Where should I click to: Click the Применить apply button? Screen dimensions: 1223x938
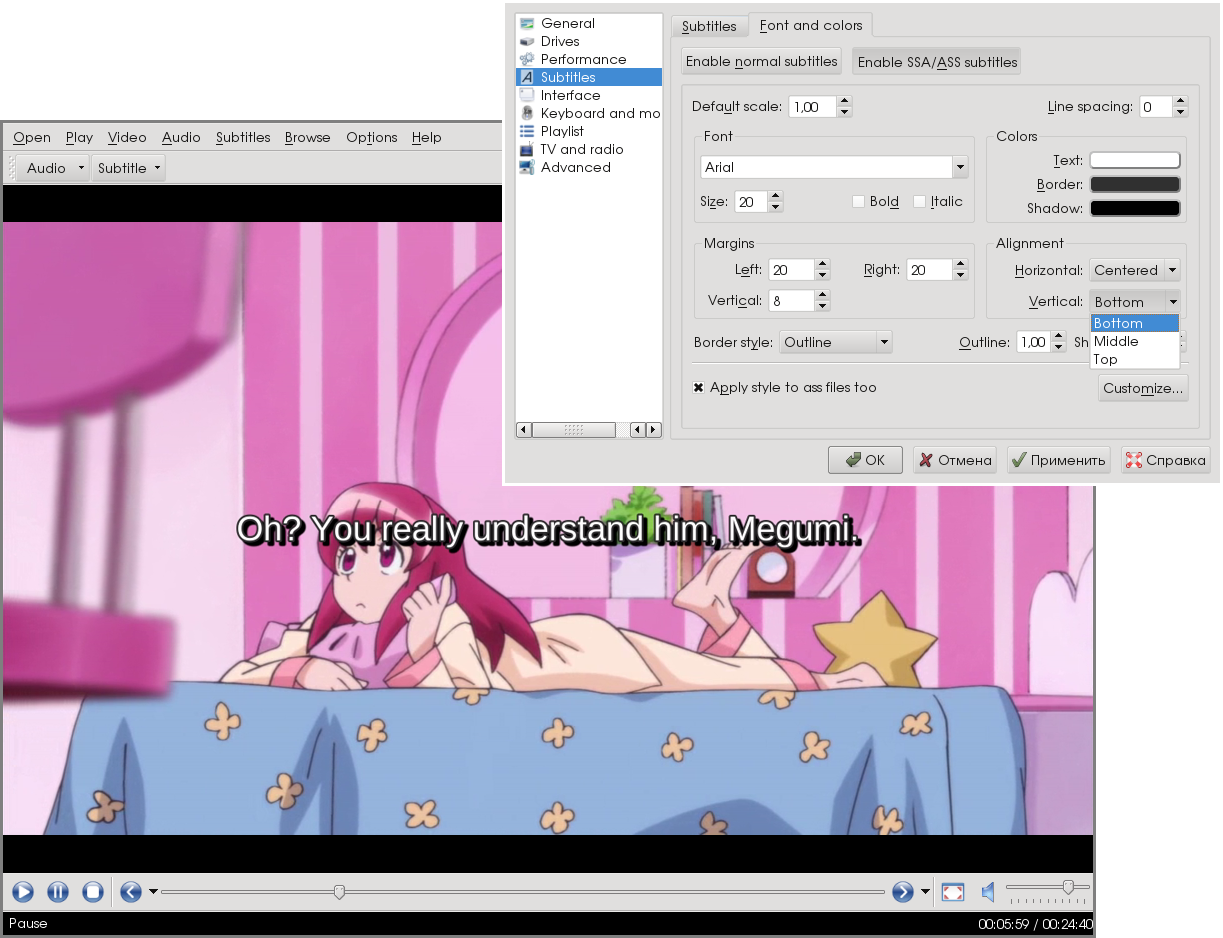1059,460
